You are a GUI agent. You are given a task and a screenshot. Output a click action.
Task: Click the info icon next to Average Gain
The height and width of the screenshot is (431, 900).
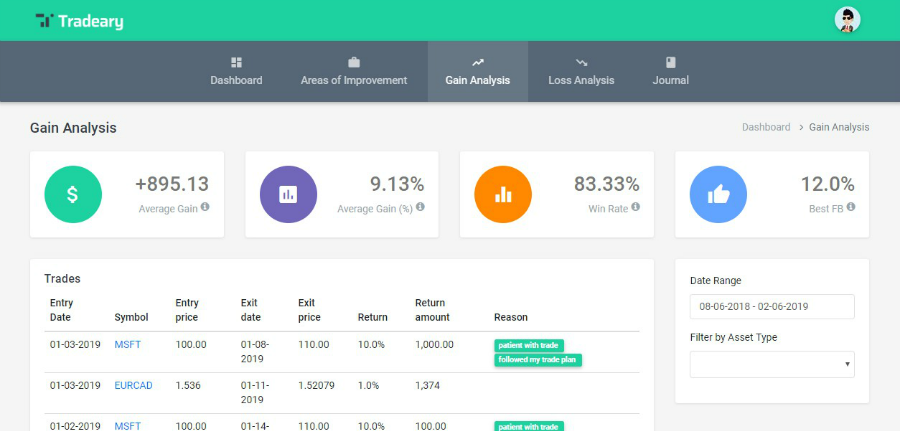pos(205,207)
